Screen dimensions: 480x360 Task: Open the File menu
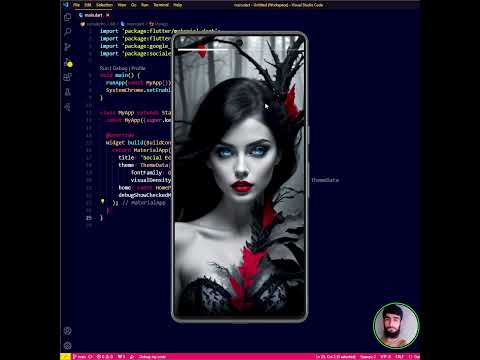76,5
